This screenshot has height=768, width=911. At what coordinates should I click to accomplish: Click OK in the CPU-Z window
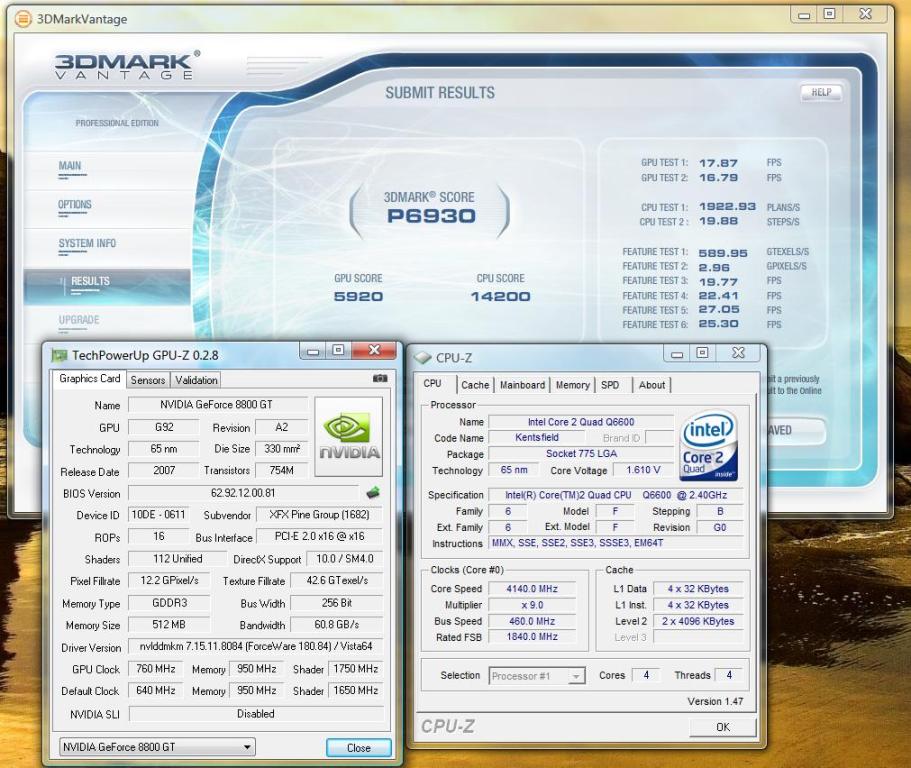723,727
